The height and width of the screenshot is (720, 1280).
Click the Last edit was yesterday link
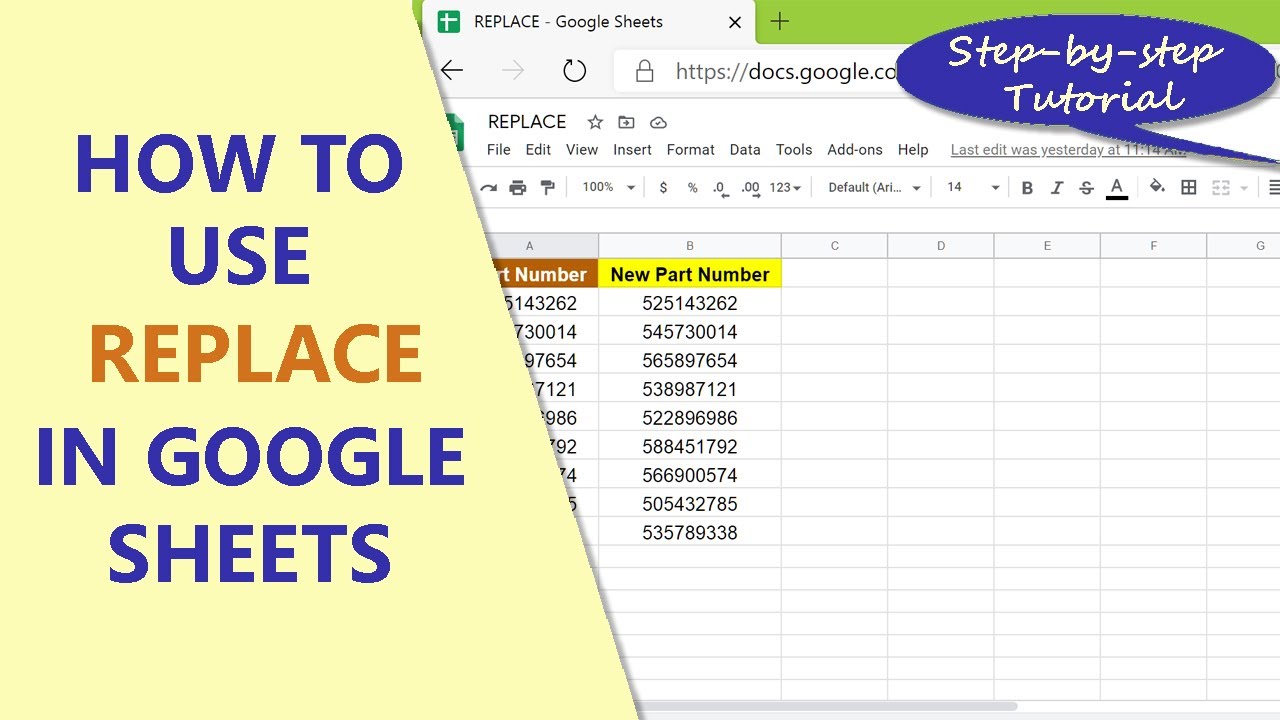click(1068, 150)
